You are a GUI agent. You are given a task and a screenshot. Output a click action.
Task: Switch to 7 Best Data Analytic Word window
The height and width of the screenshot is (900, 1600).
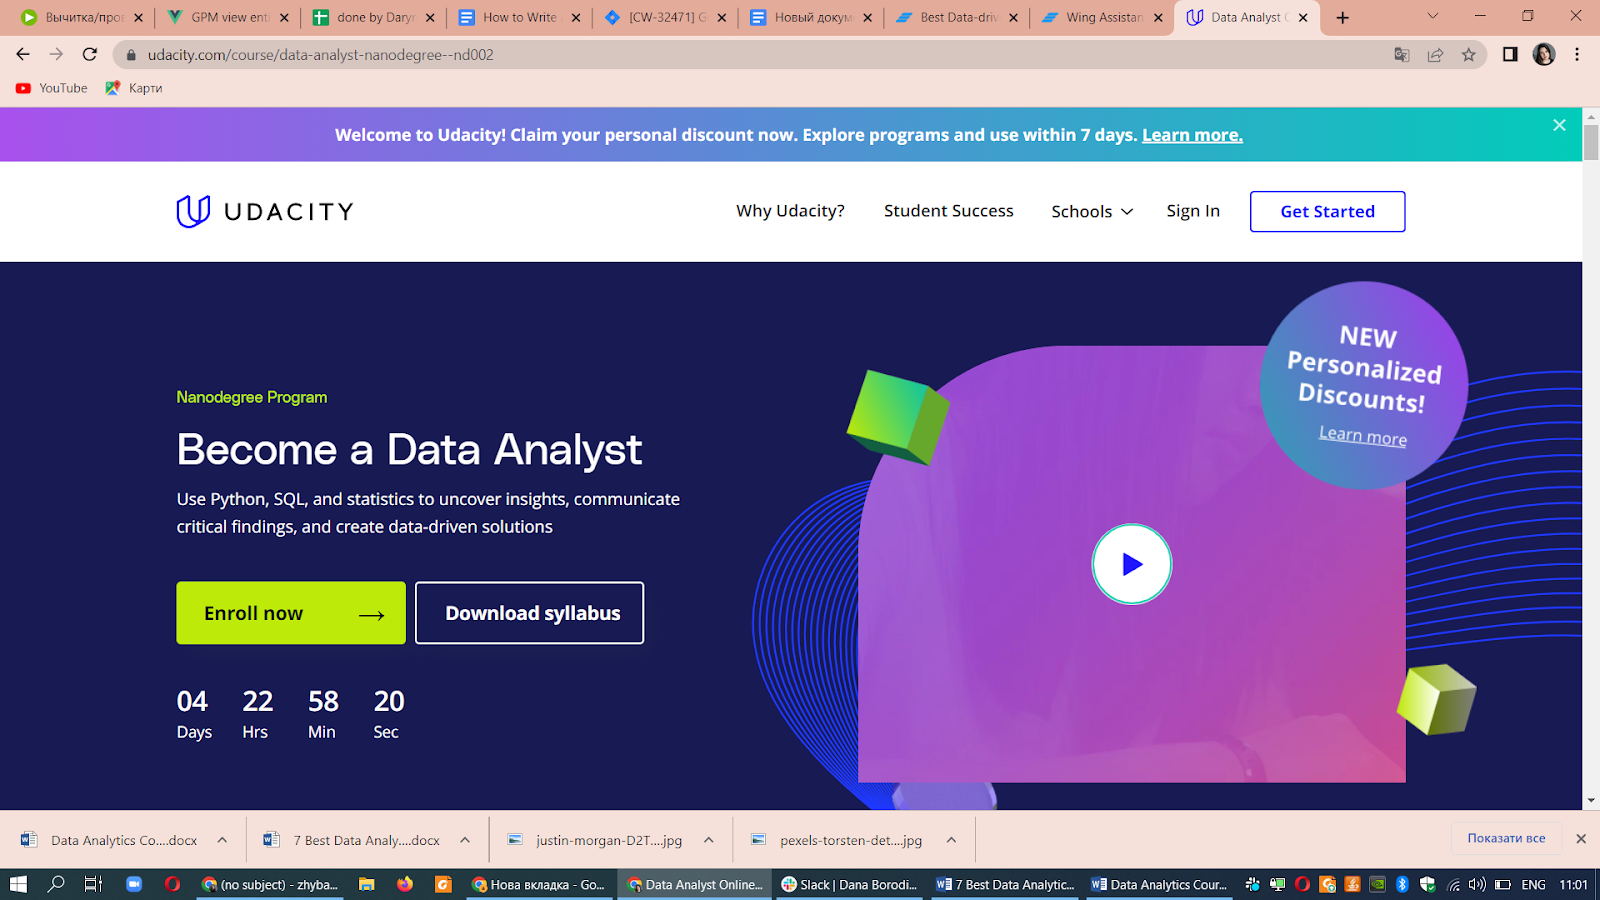[x=1005, y=884]
